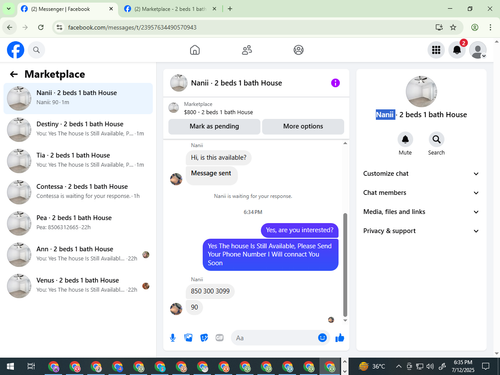The width and height of the screenshot is (500, 375).
Task: Open Nanii conversation in list
Action: coord(78,98)
